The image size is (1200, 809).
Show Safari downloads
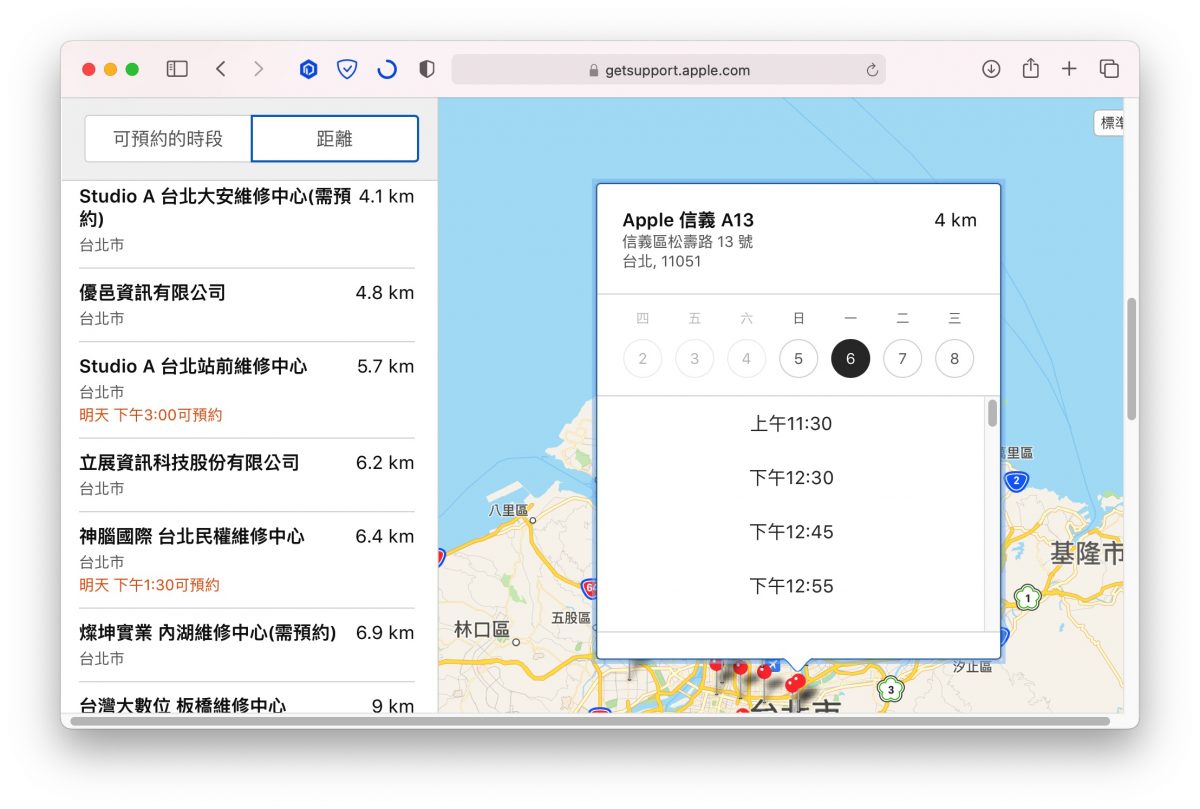coord(991,69)
